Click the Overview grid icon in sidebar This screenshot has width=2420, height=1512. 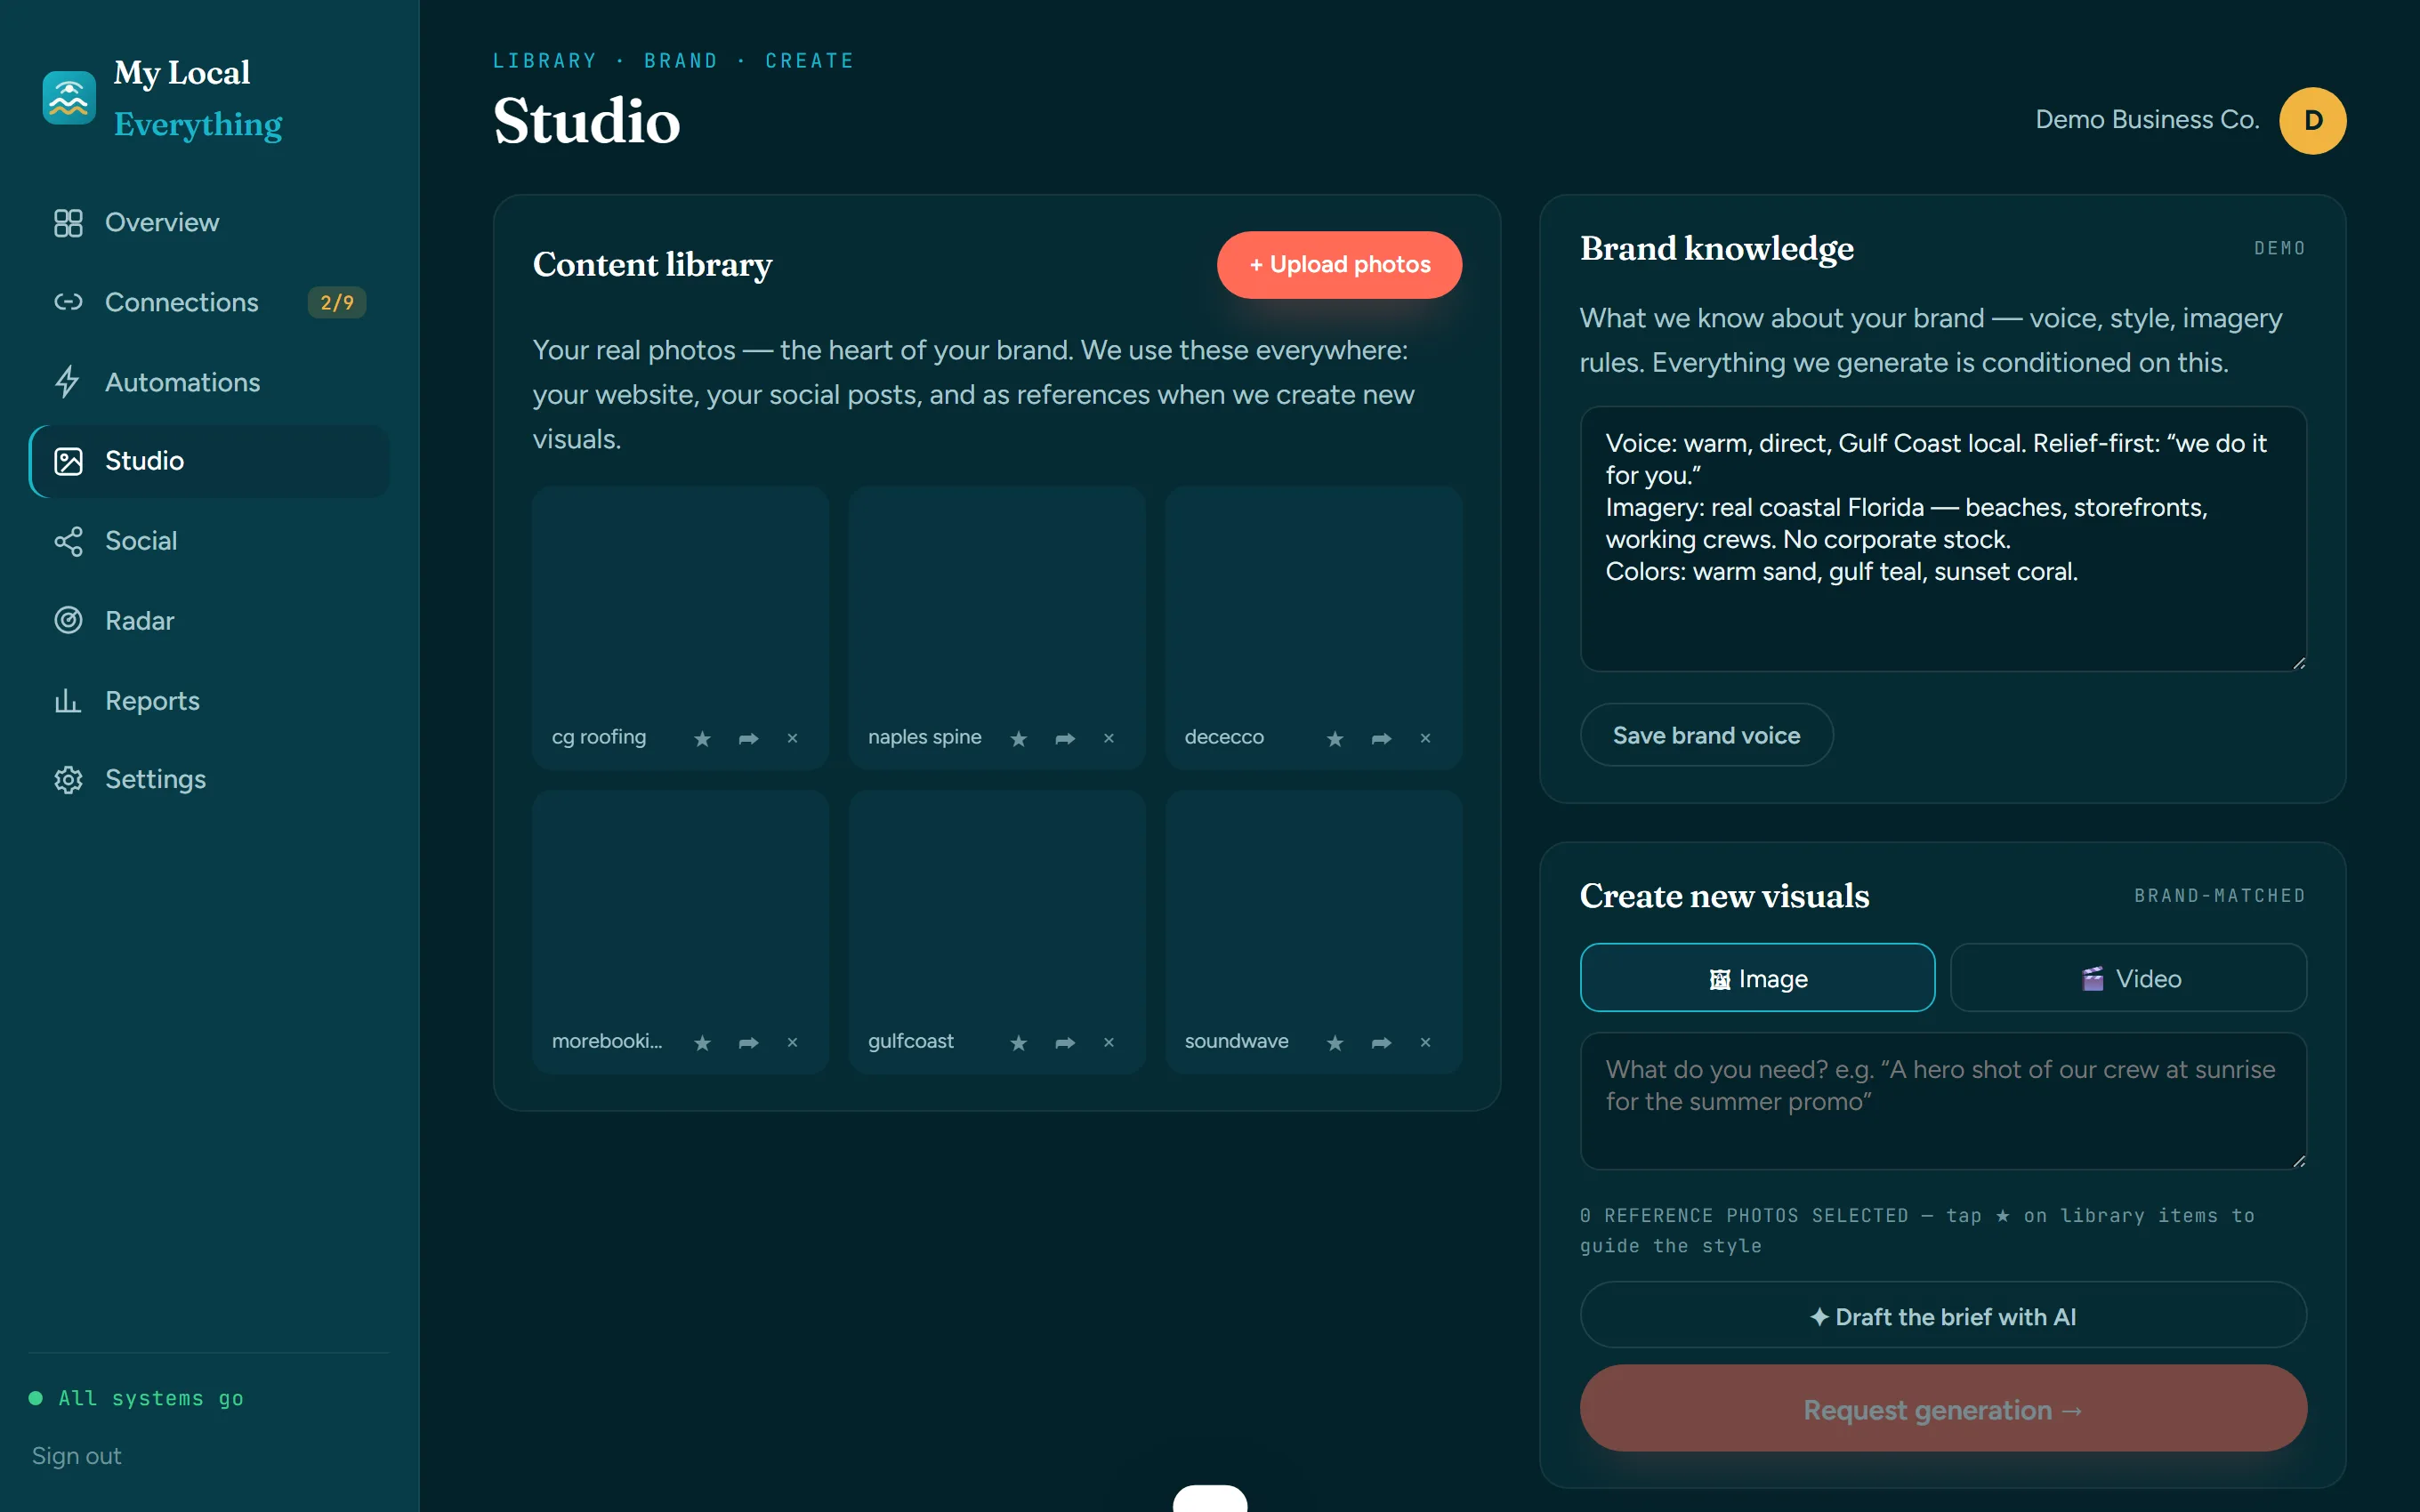(x=68, y=222)
